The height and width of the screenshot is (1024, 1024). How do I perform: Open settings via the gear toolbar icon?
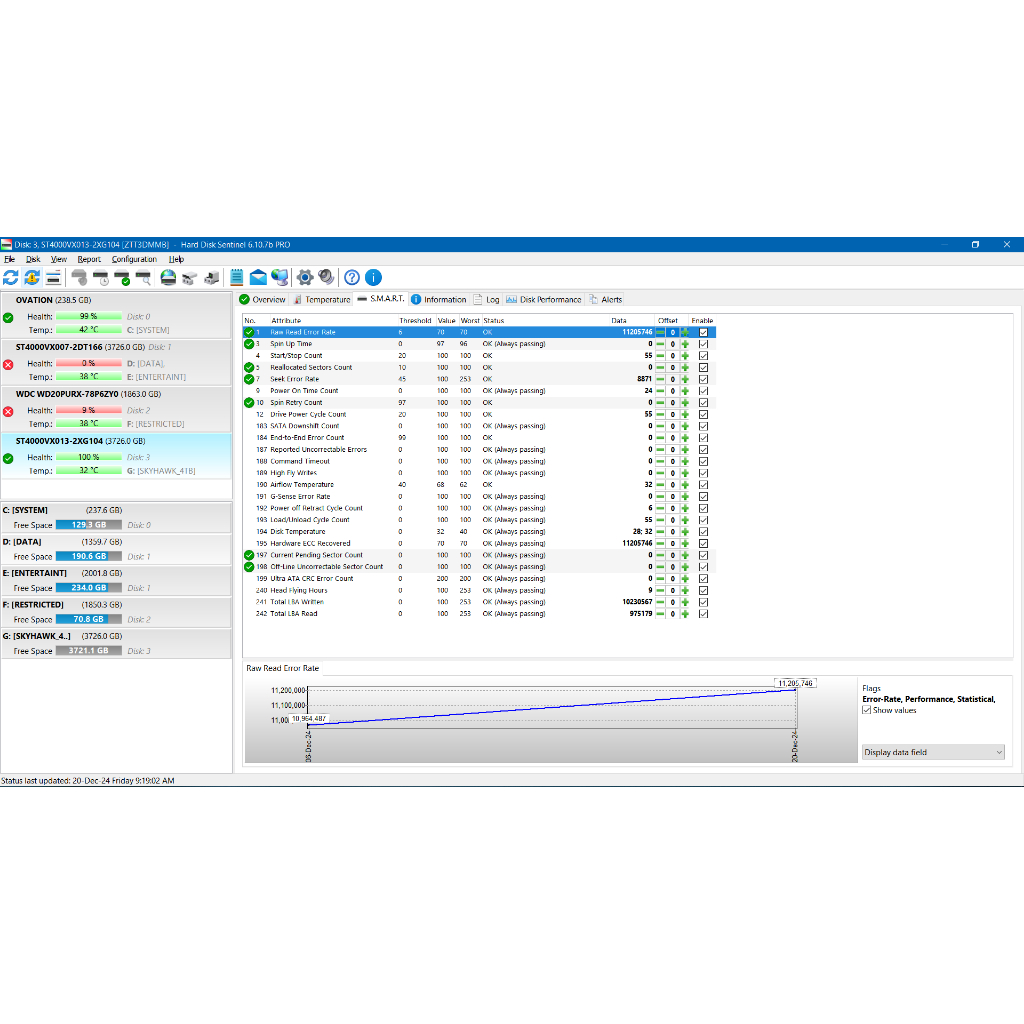[x=305, y=278]
